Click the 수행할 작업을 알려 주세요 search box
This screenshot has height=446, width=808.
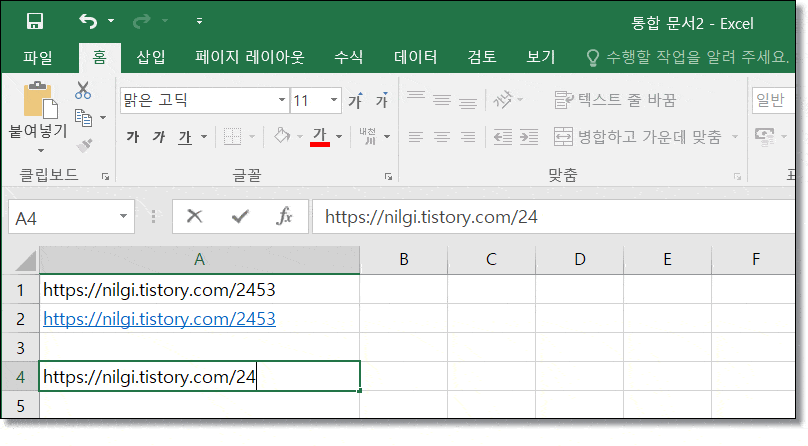tap(688, 57)
